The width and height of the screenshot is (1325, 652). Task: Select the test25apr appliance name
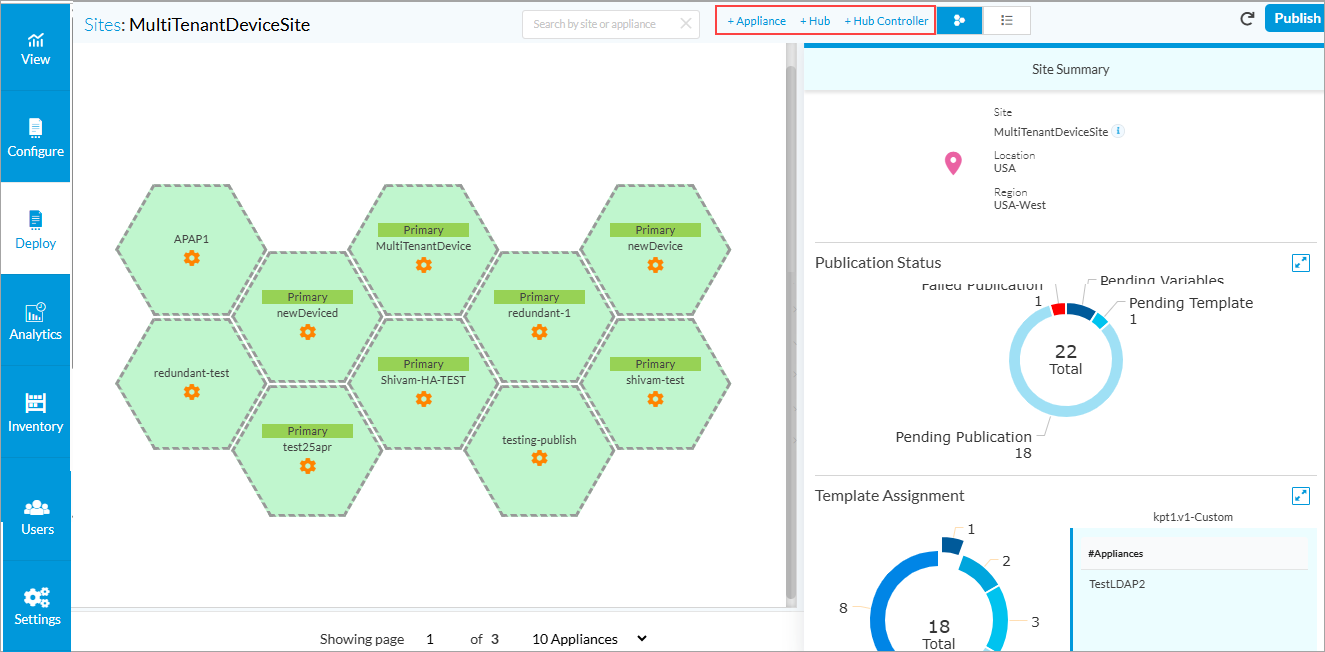click(x=308, y=447)
